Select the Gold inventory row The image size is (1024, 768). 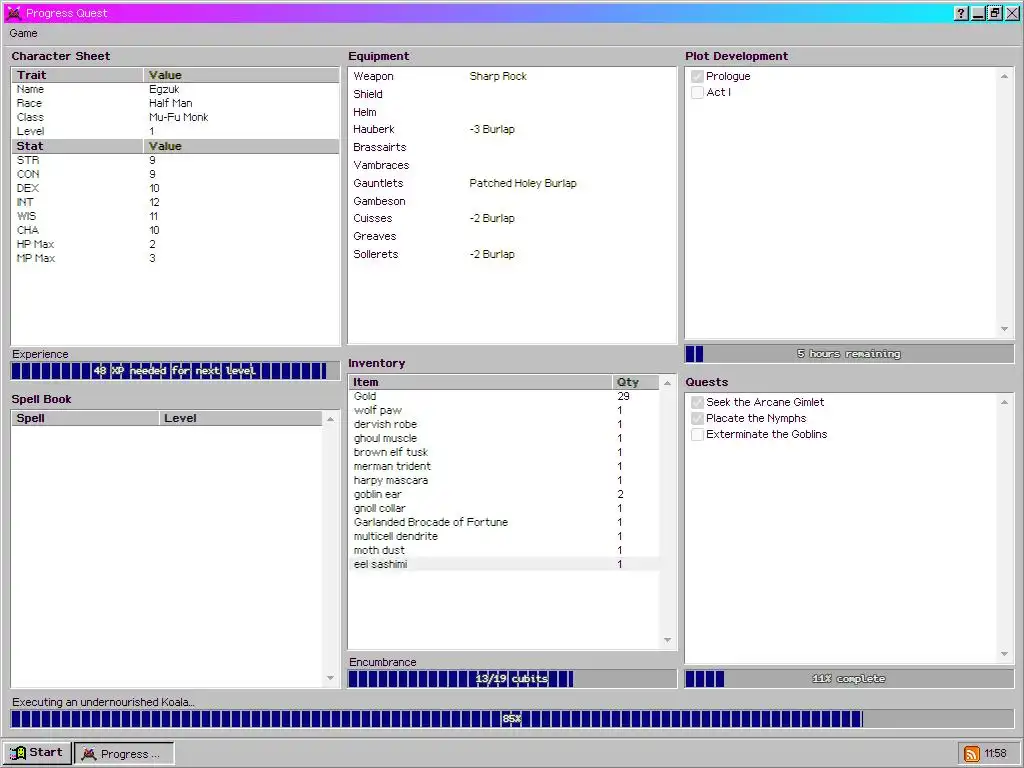point(504,396)
